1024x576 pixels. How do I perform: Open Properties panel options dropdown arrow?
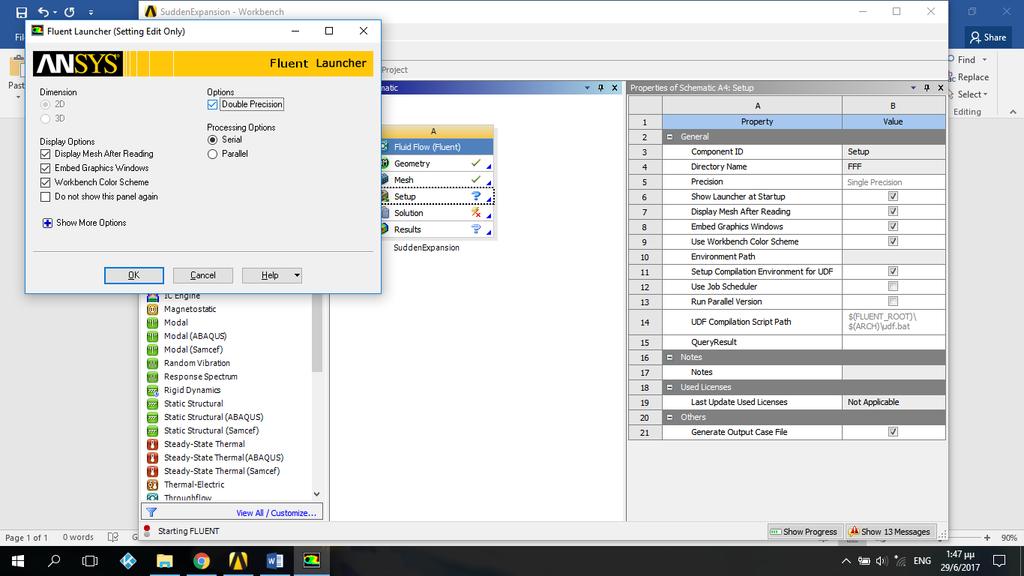[913, 88]
